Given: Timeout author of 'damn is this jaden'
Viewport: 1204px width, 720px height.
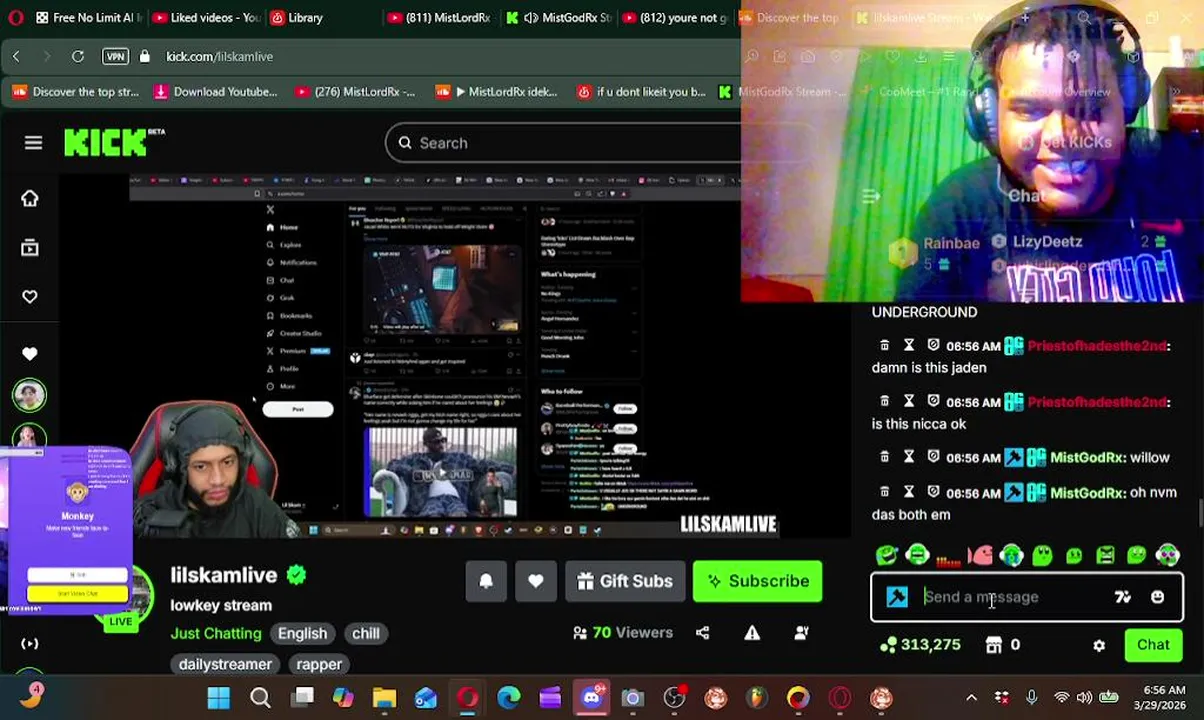Looking at the screenshot, I should click(909, 345).
